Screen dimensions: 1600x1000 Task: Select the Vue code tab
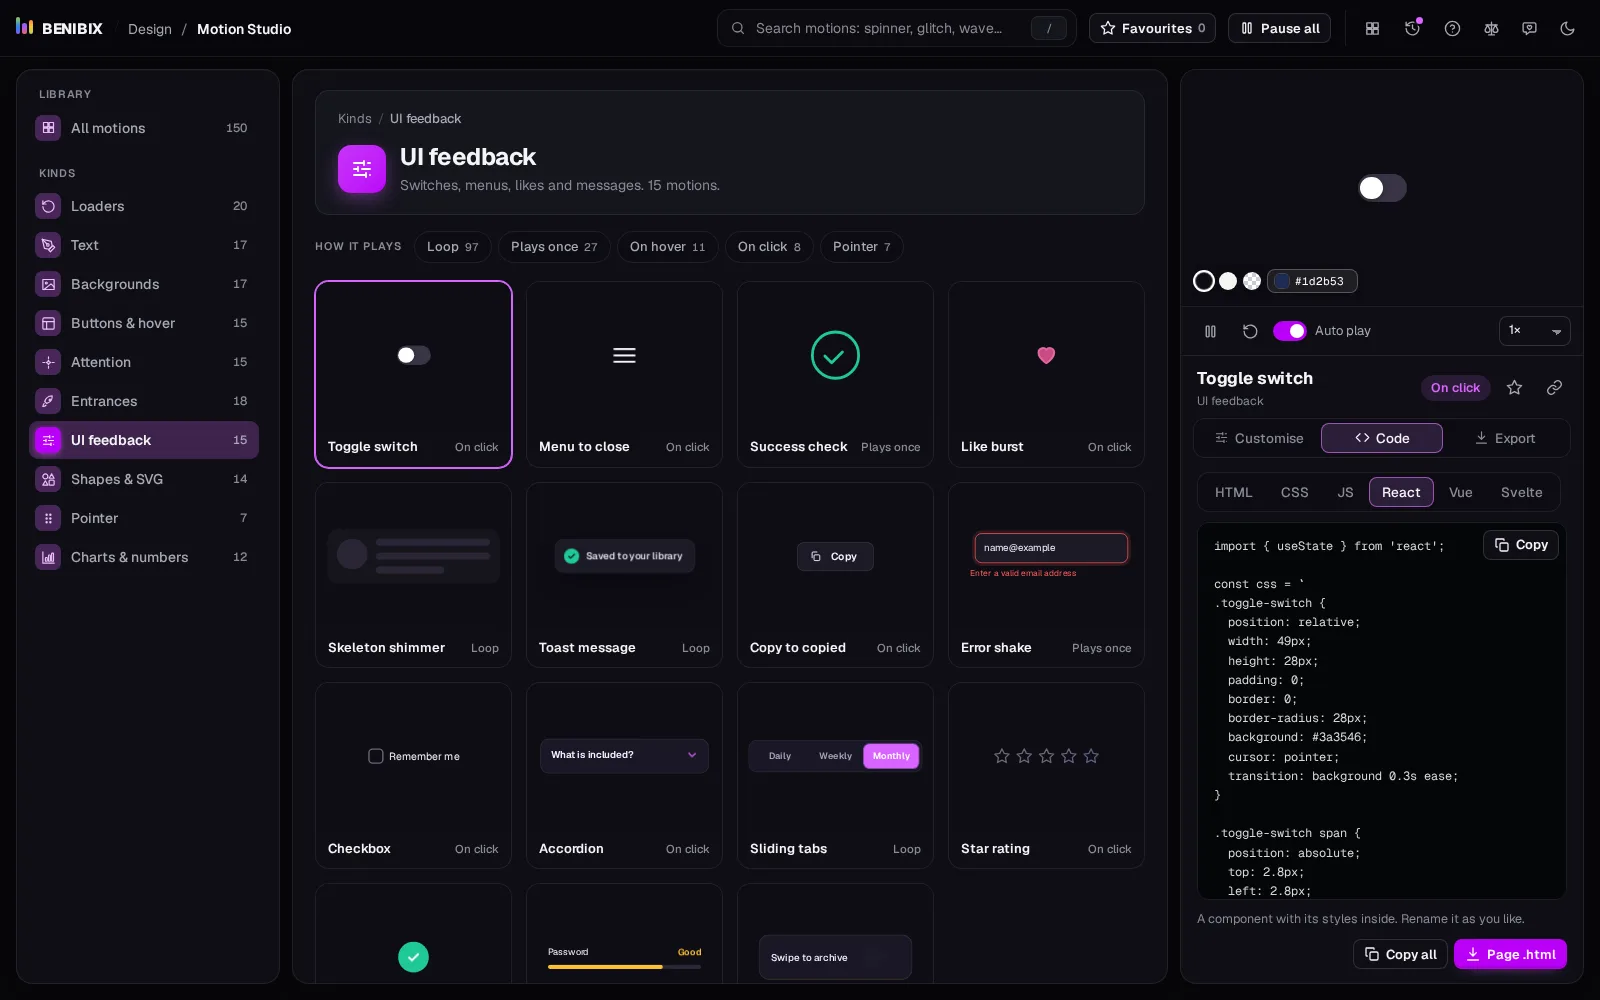(1460, 492)
